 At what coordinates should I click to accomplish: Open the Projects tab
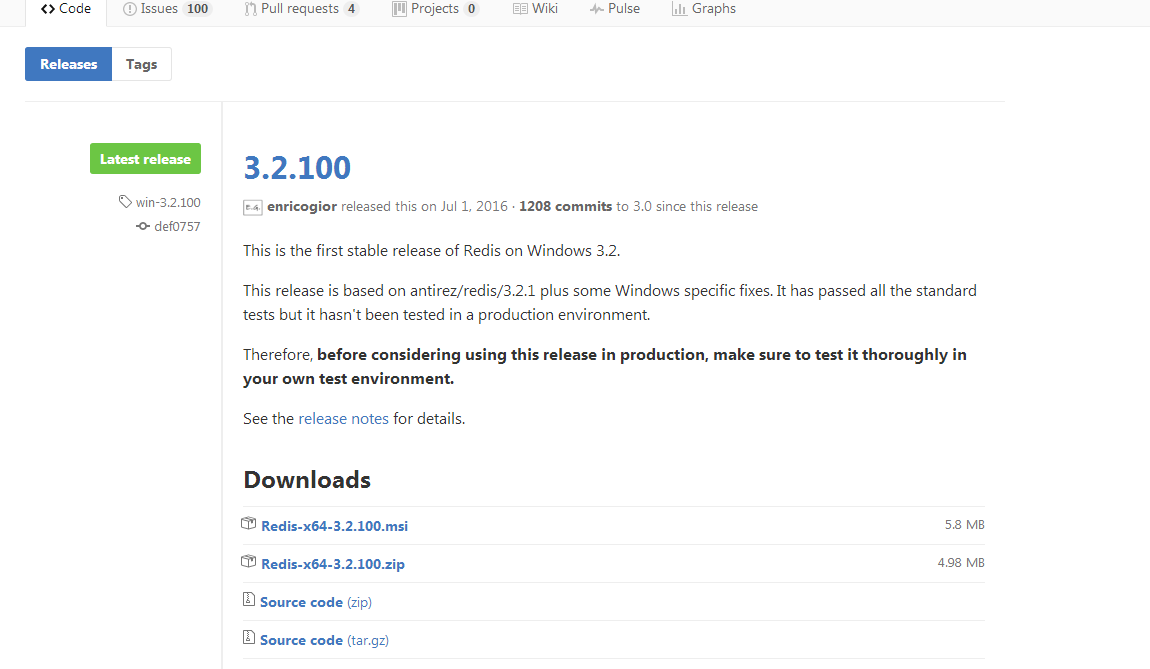pyautogui.click(x=435, y=9)
